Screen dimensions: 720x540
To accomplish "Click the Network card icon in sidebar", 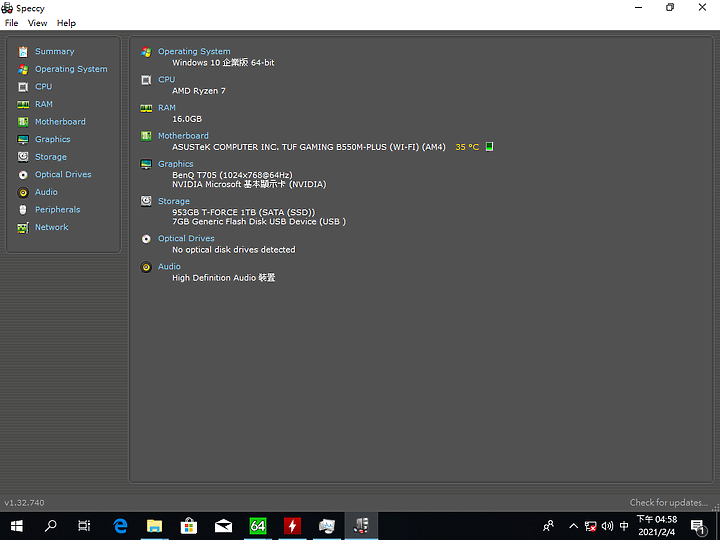I will (x=23, y=228).
